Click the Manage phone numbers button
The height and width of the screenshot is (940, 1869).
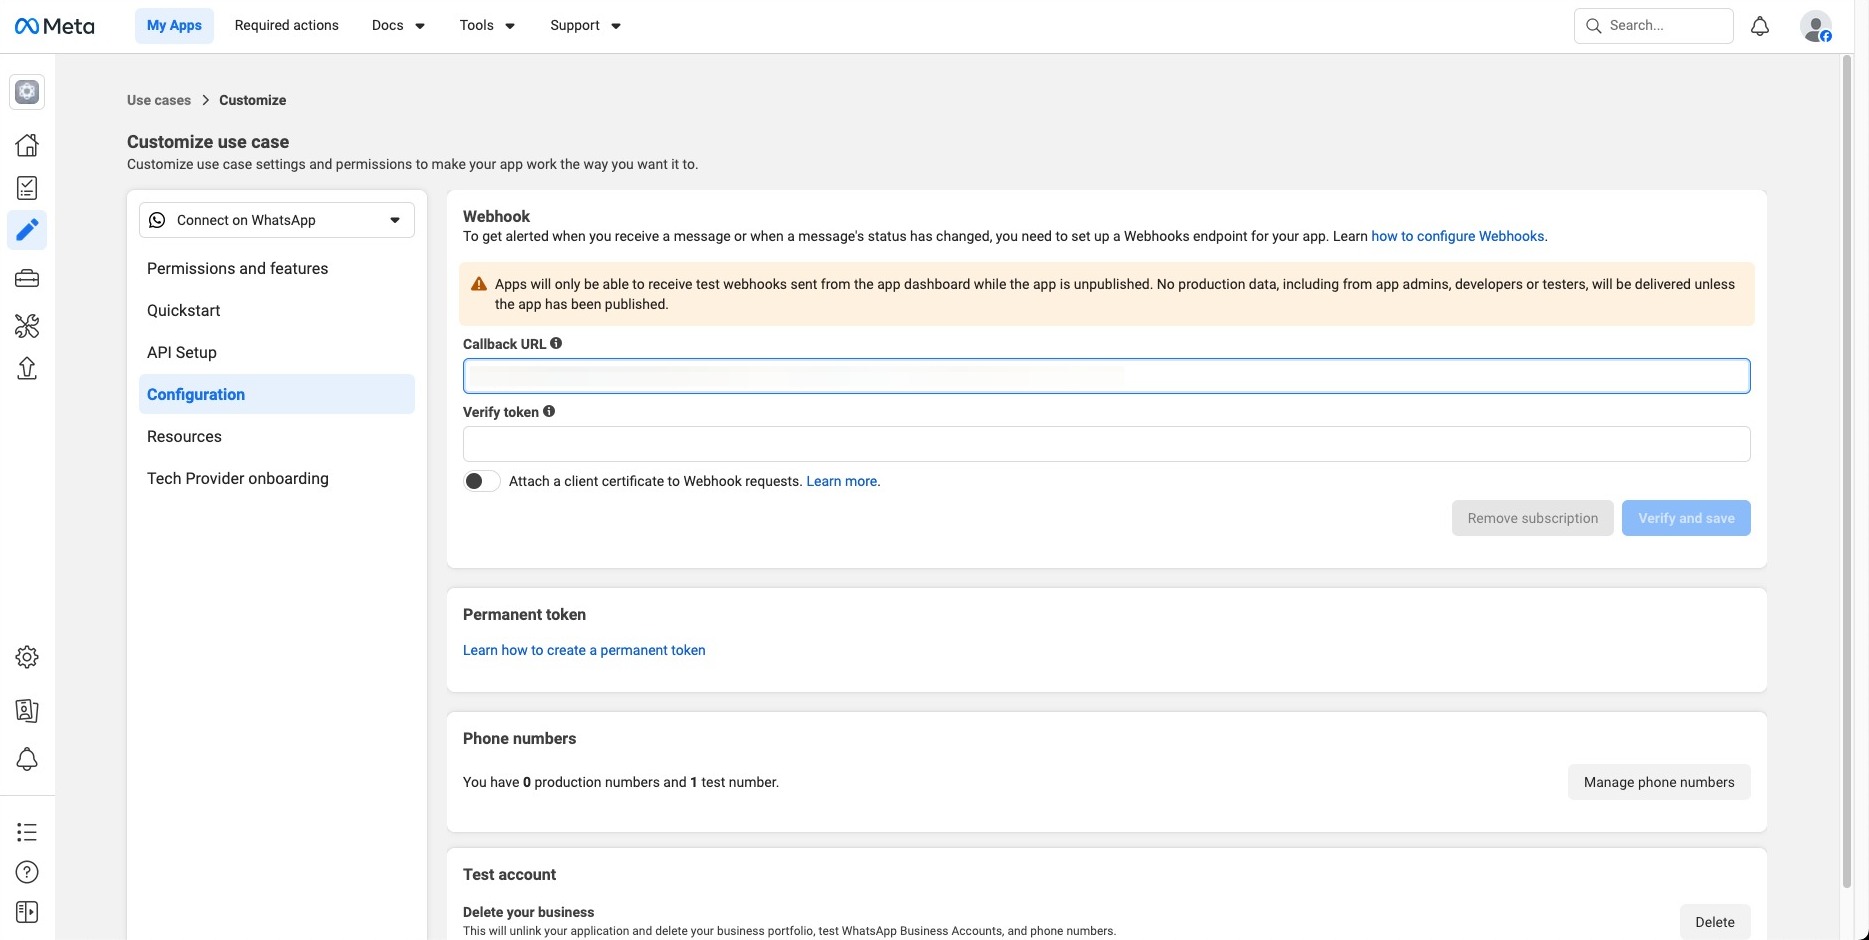[x=1658, y=782]
